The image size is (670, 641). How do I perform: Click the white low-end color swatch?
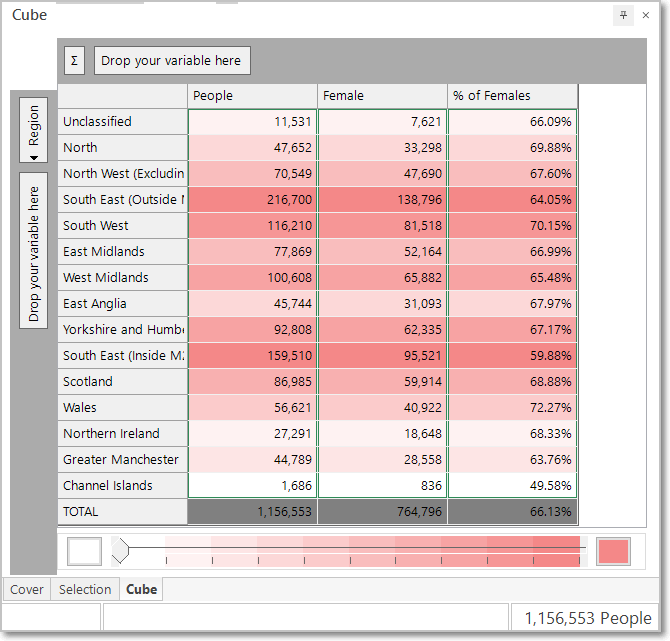(85, 551)
